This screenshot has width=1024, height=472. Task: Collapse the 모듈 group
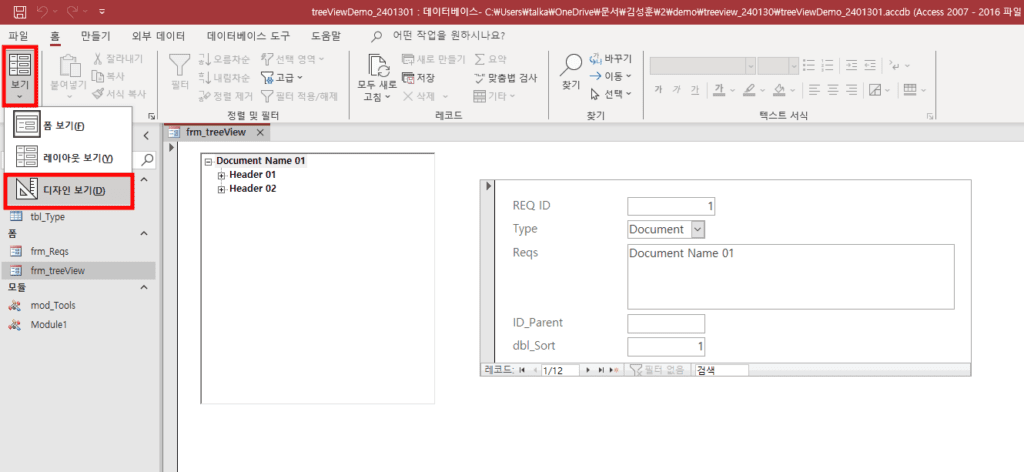pos(144,287)
